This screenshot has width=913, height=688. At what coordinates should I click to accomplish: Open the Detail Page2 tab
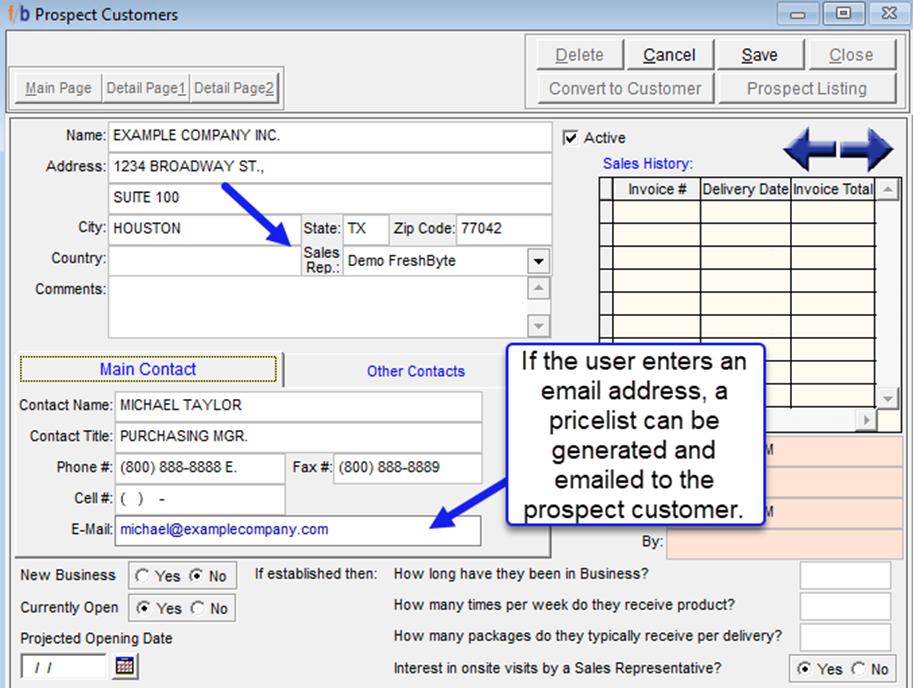pos(234,88)
